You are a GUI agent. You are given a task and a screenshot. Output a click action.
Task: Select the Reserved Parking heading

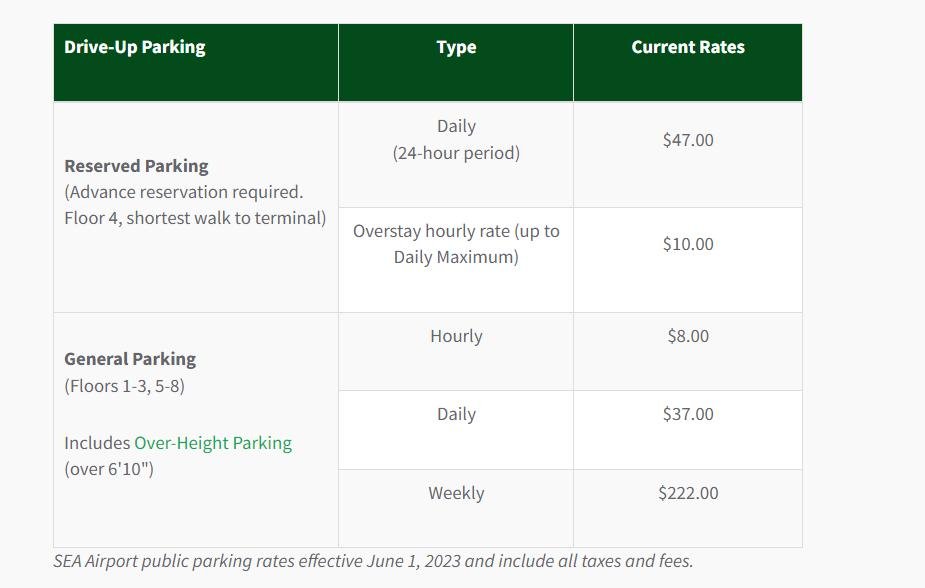[x=136, y=166]
